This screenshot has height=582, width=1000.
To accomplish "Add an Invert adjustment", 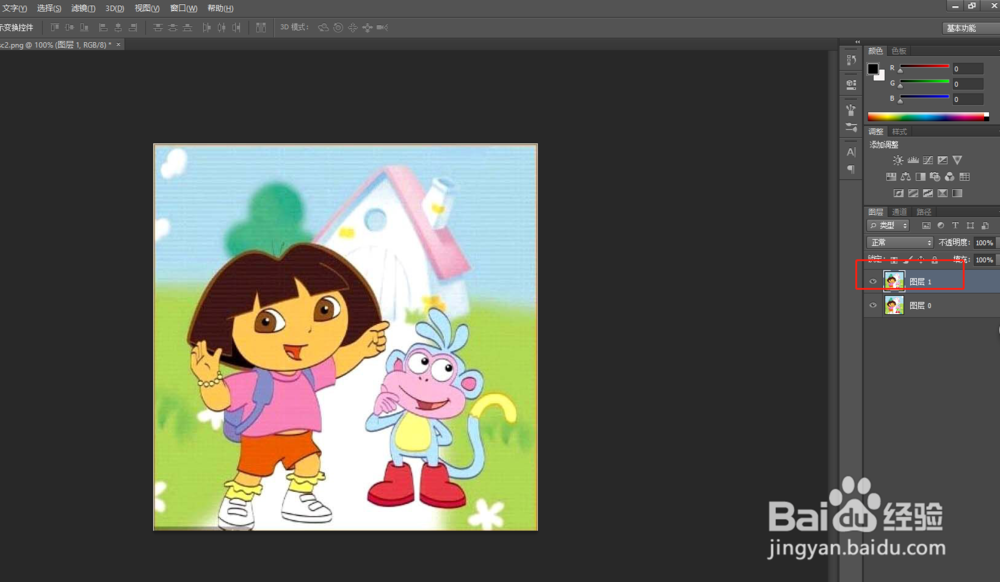I will 899,193.
